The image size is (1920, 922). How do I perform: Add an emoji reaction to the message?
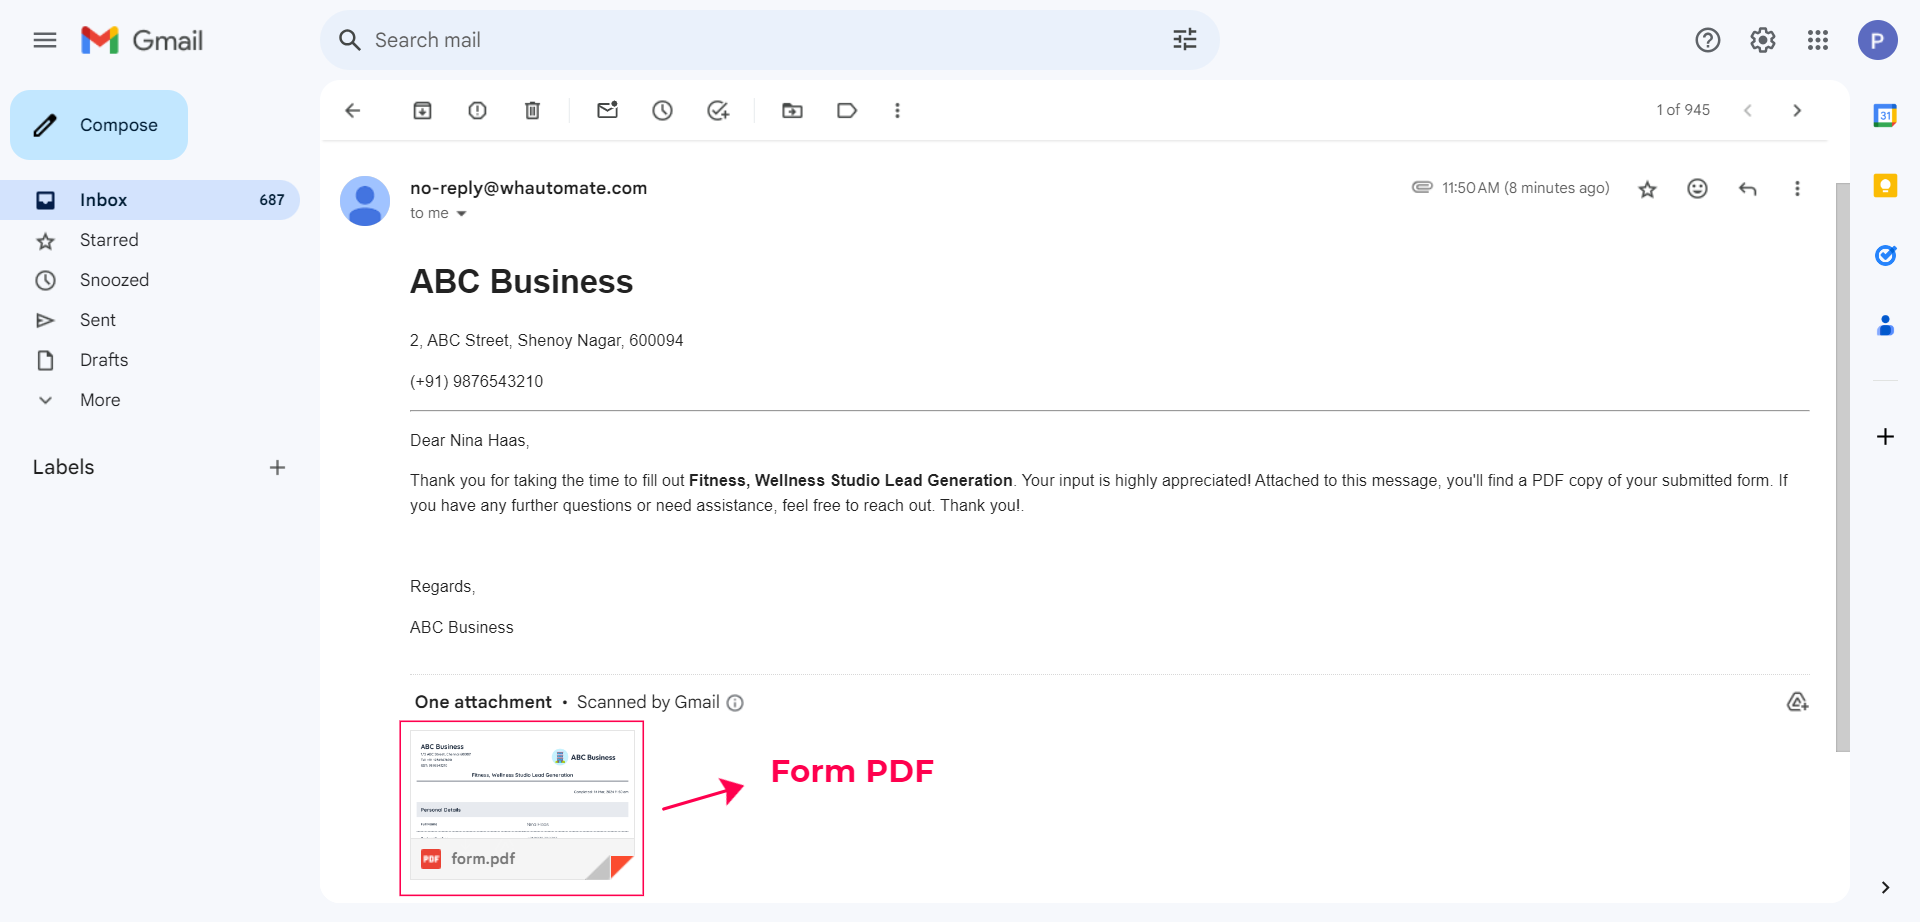coord(1697,189)
